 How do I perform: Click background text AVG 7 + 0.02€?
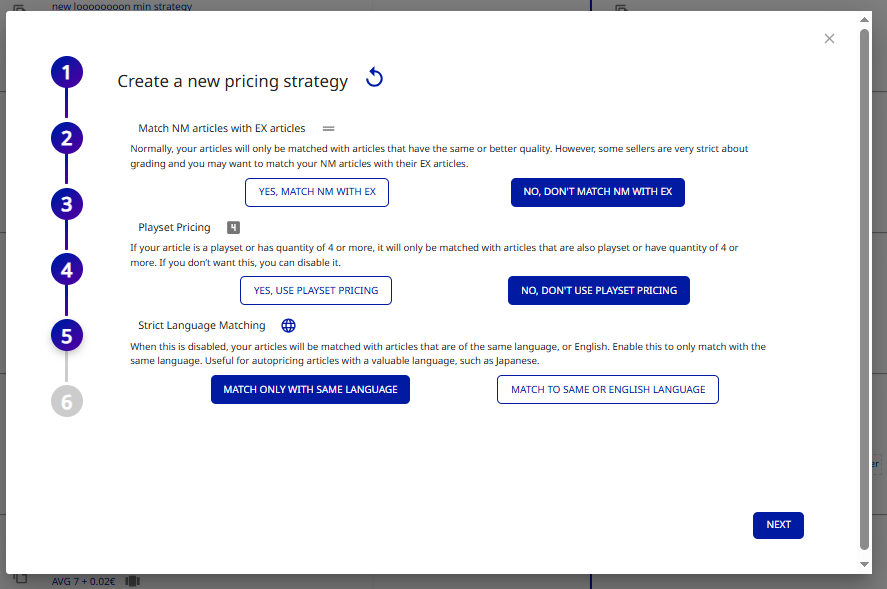pos(84,581)
